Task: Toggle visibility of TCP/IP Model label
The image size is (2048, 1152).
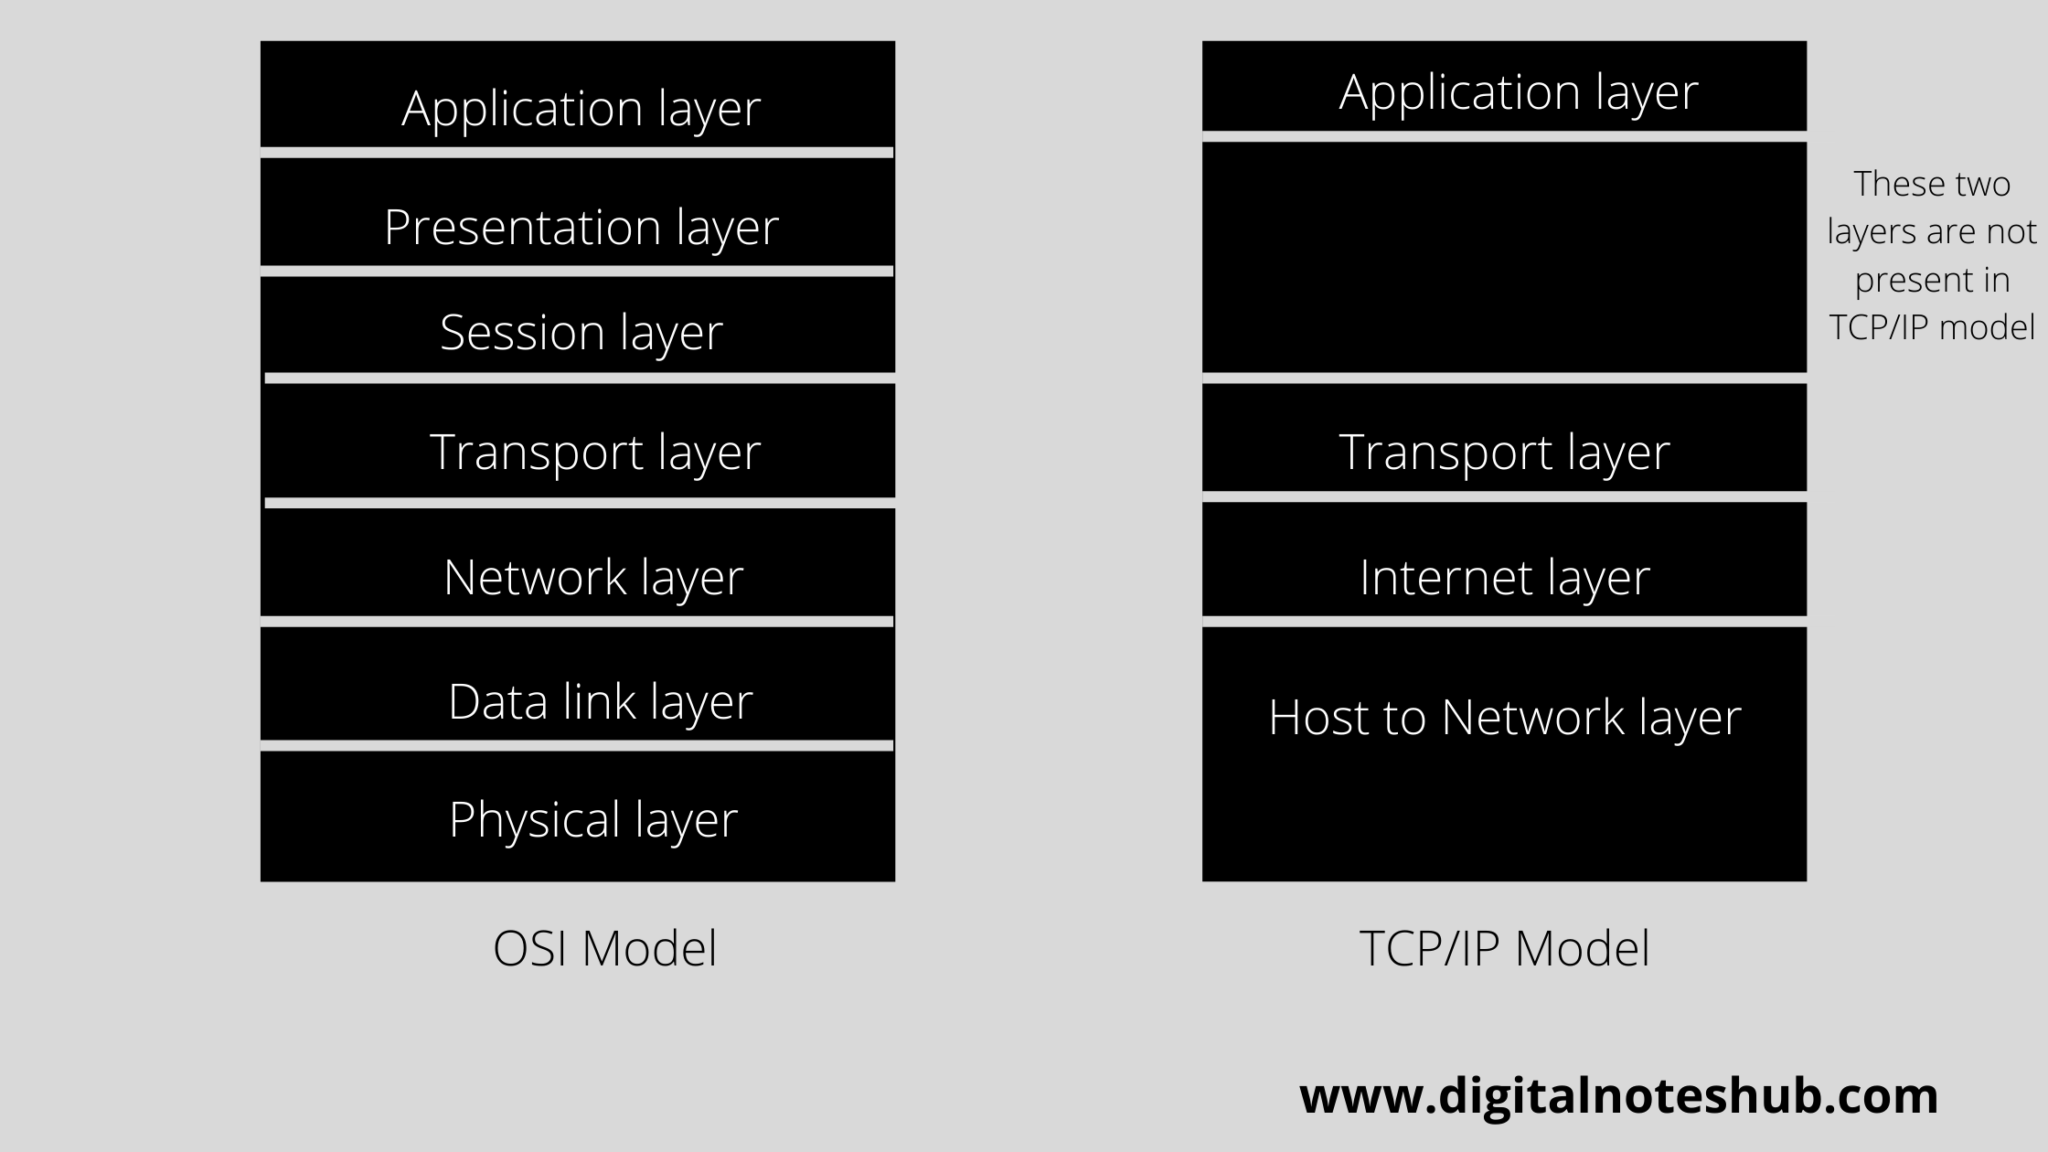Action: click(x=1504, y=947)
